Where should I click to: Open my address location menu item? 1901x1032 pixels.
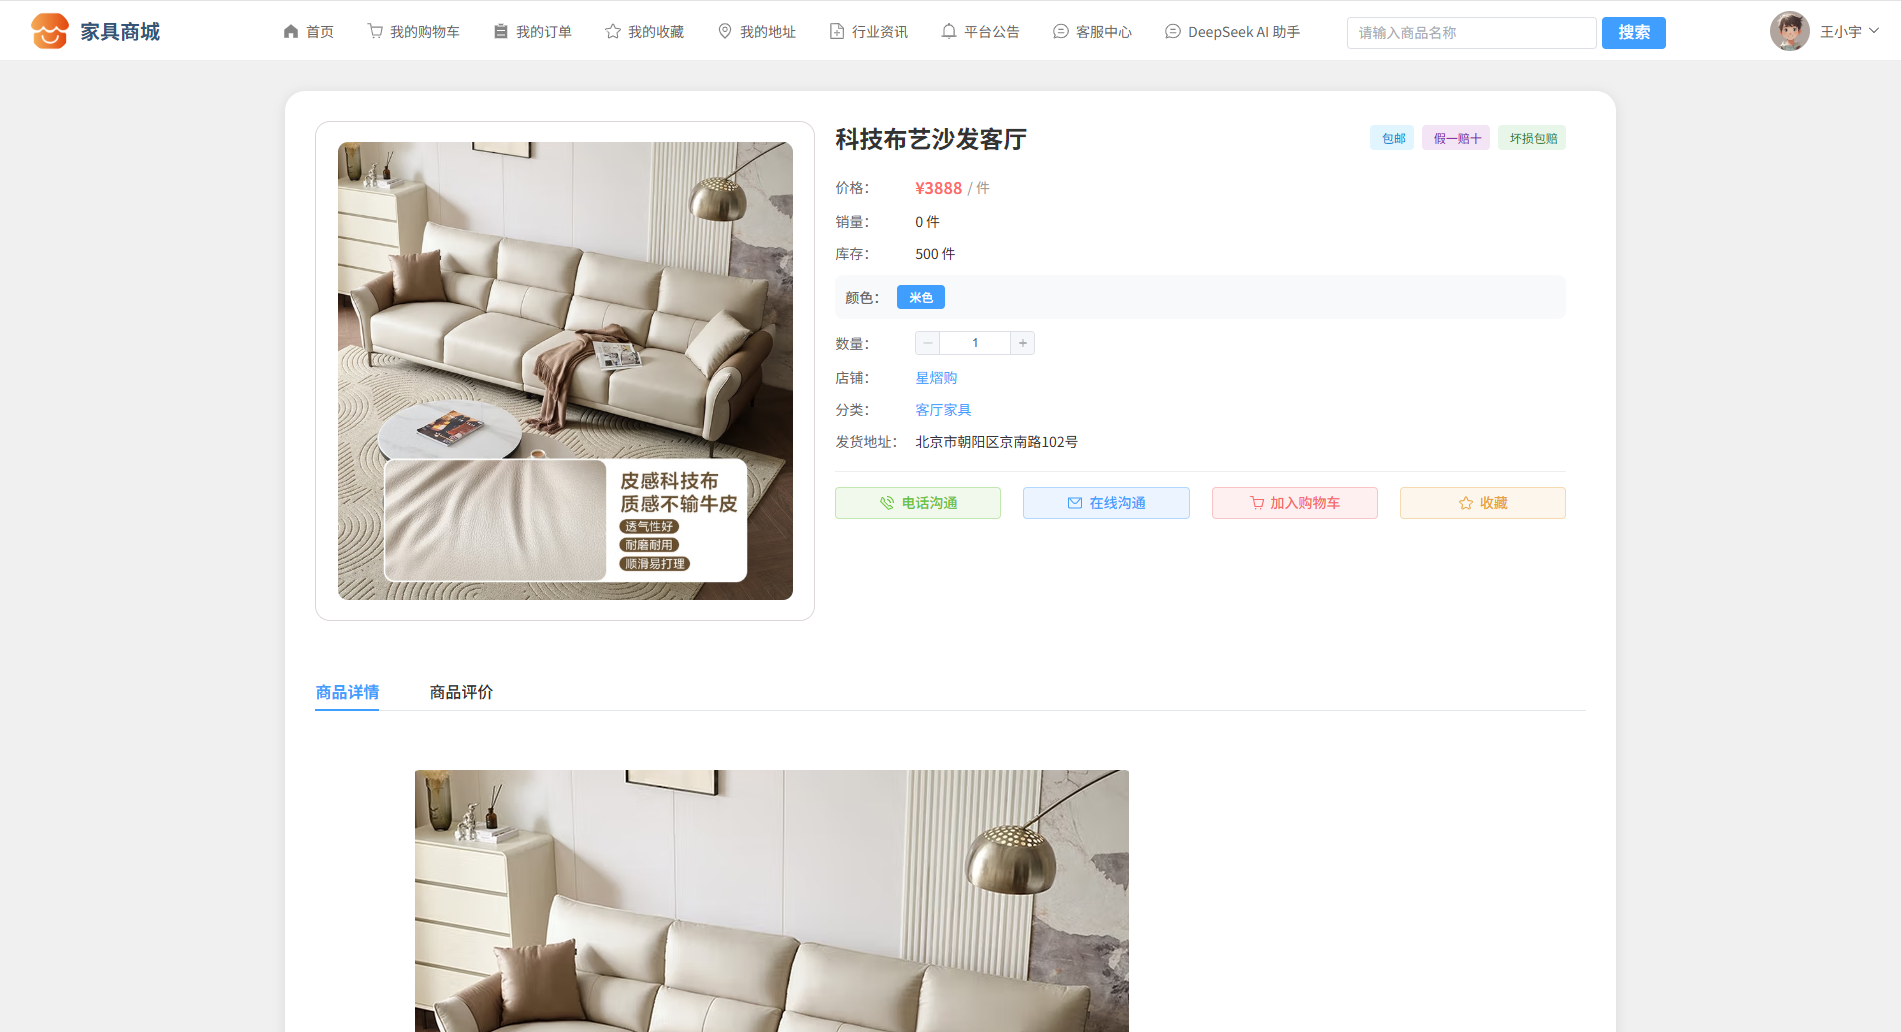coord(756,32)
